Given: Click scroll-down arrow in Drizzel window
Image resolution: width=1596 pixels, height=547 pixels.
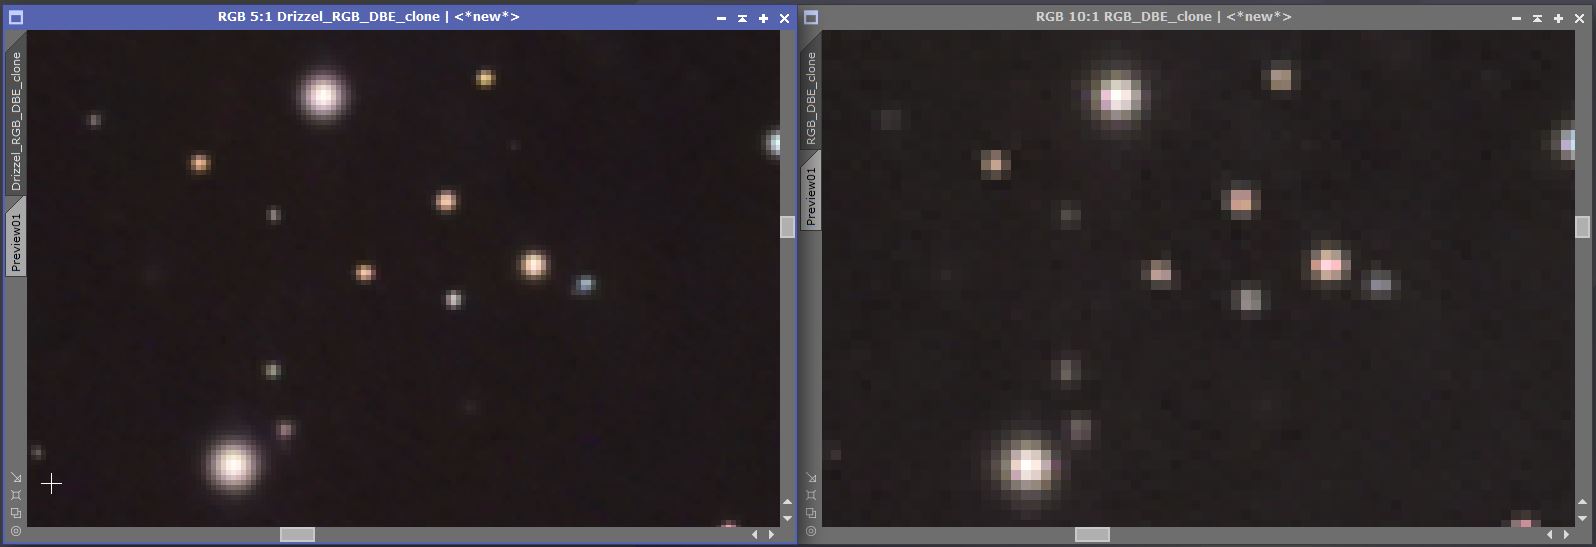Looking at the screenshot, I should point(787,518).
